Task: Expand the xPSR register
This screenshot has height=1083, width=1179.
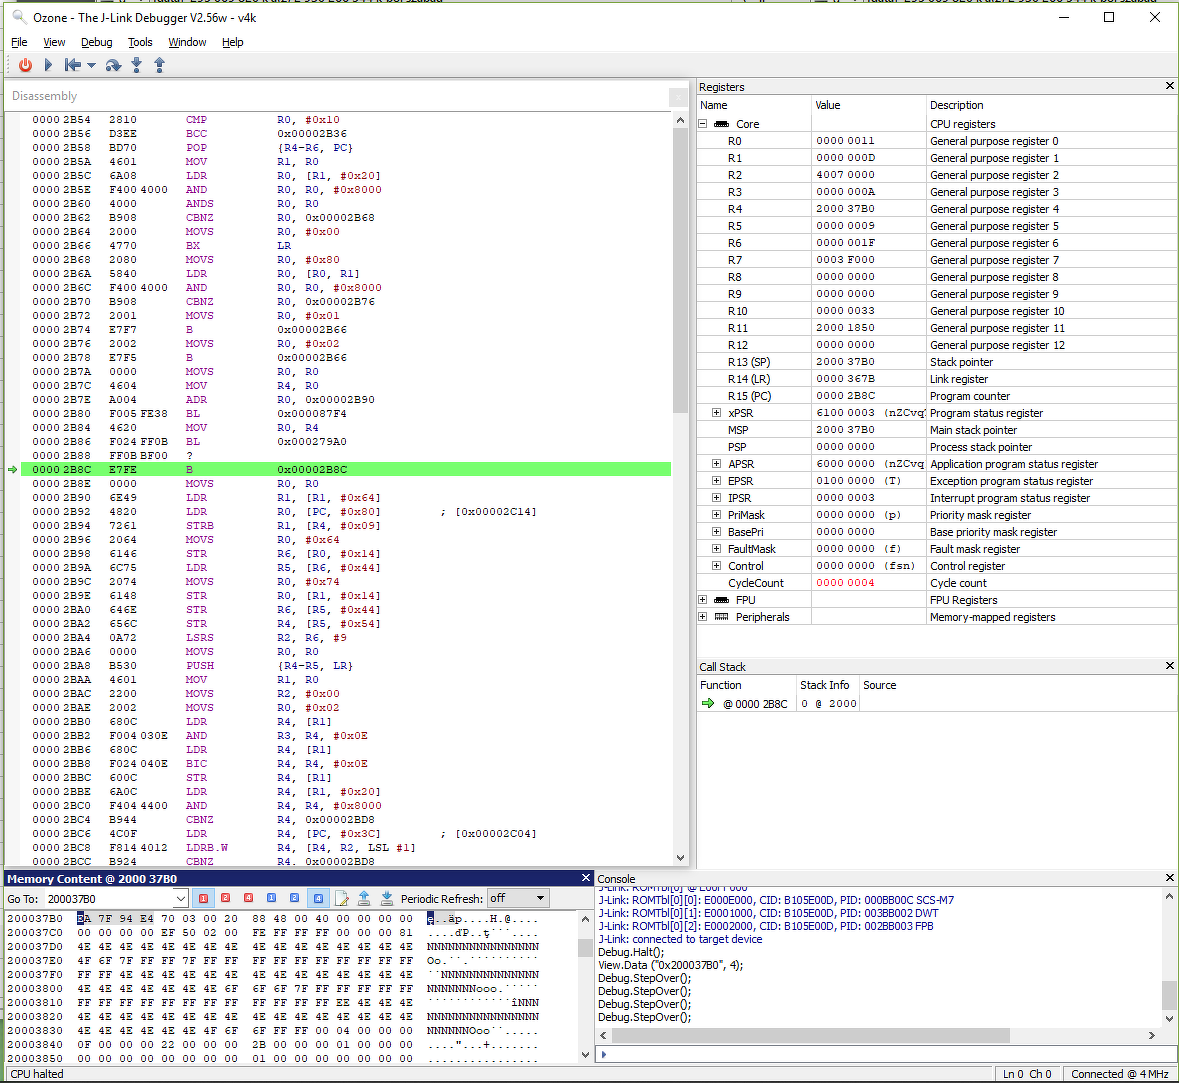Action: (717, 413)
